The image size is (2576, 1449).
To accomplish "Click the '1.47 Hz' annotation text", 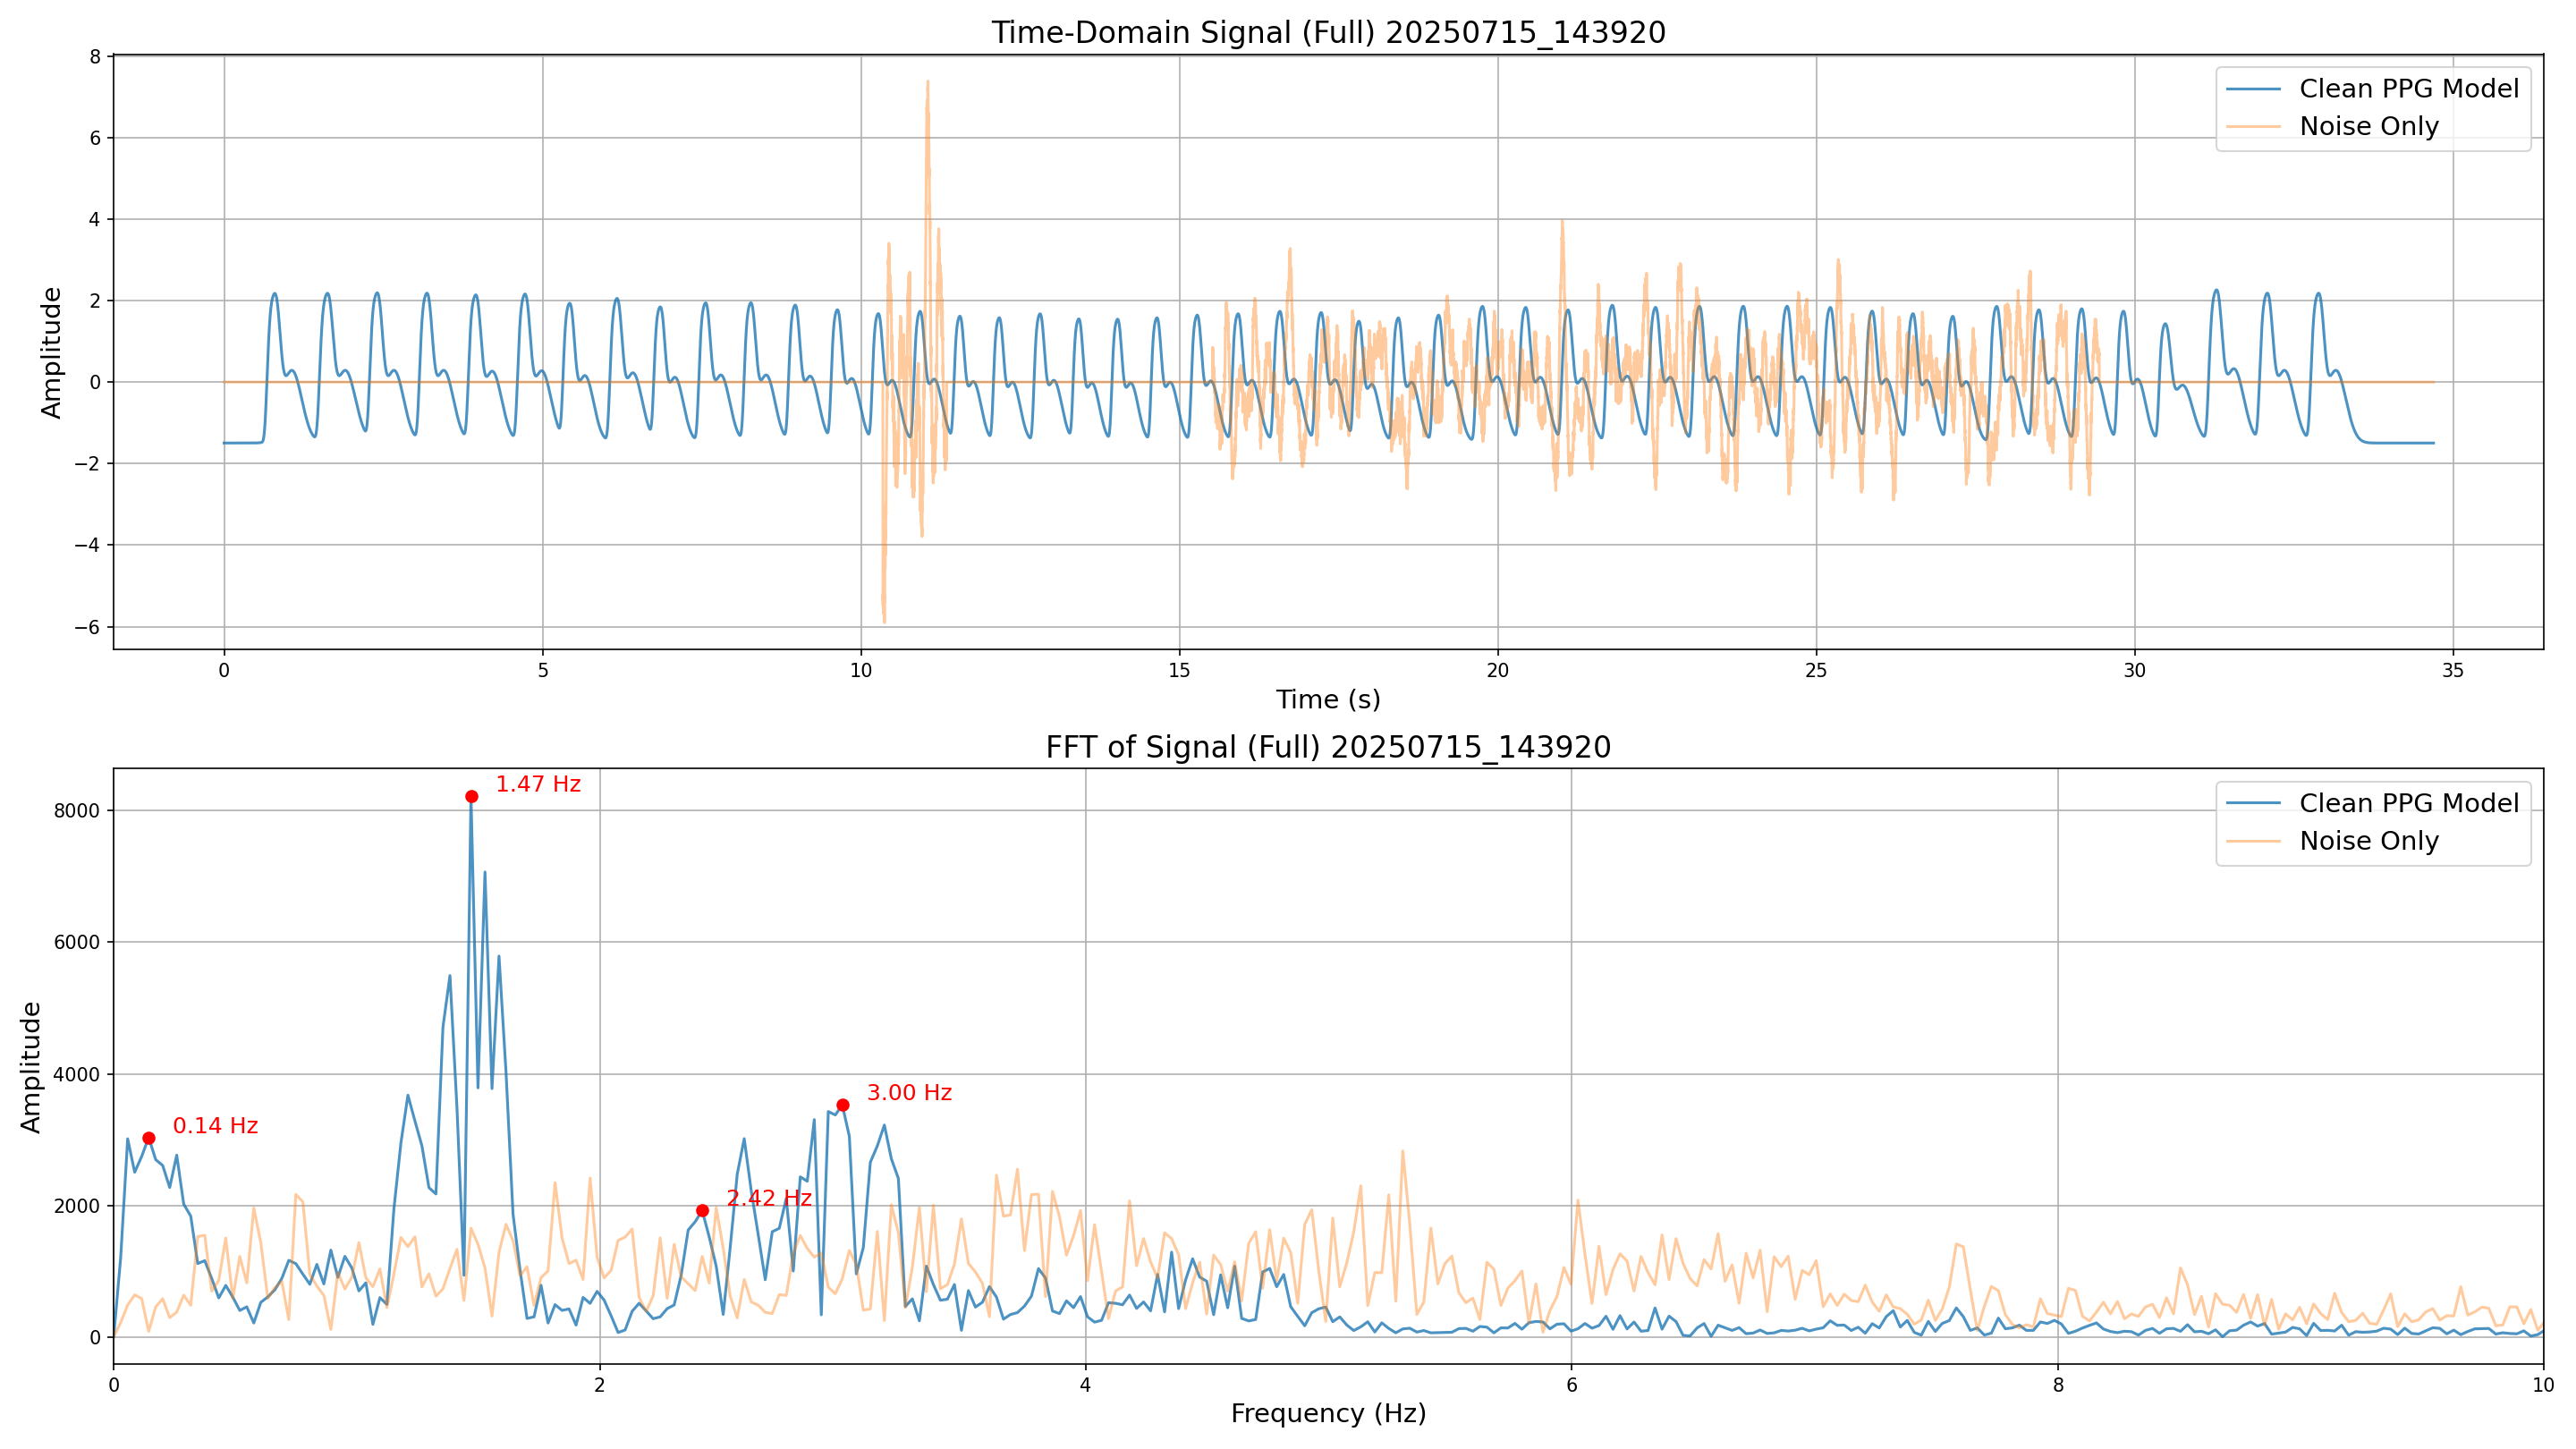I will click(538, 784).
